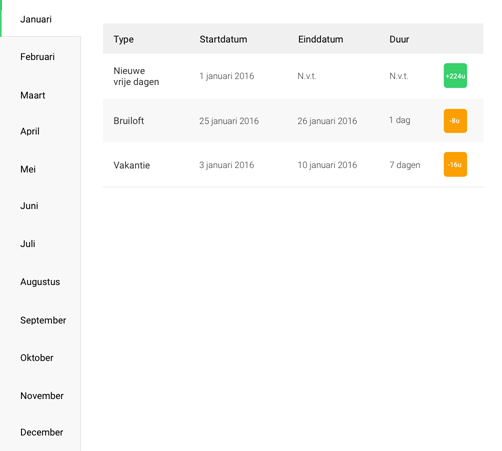Select the September tab

click(40, 320)
